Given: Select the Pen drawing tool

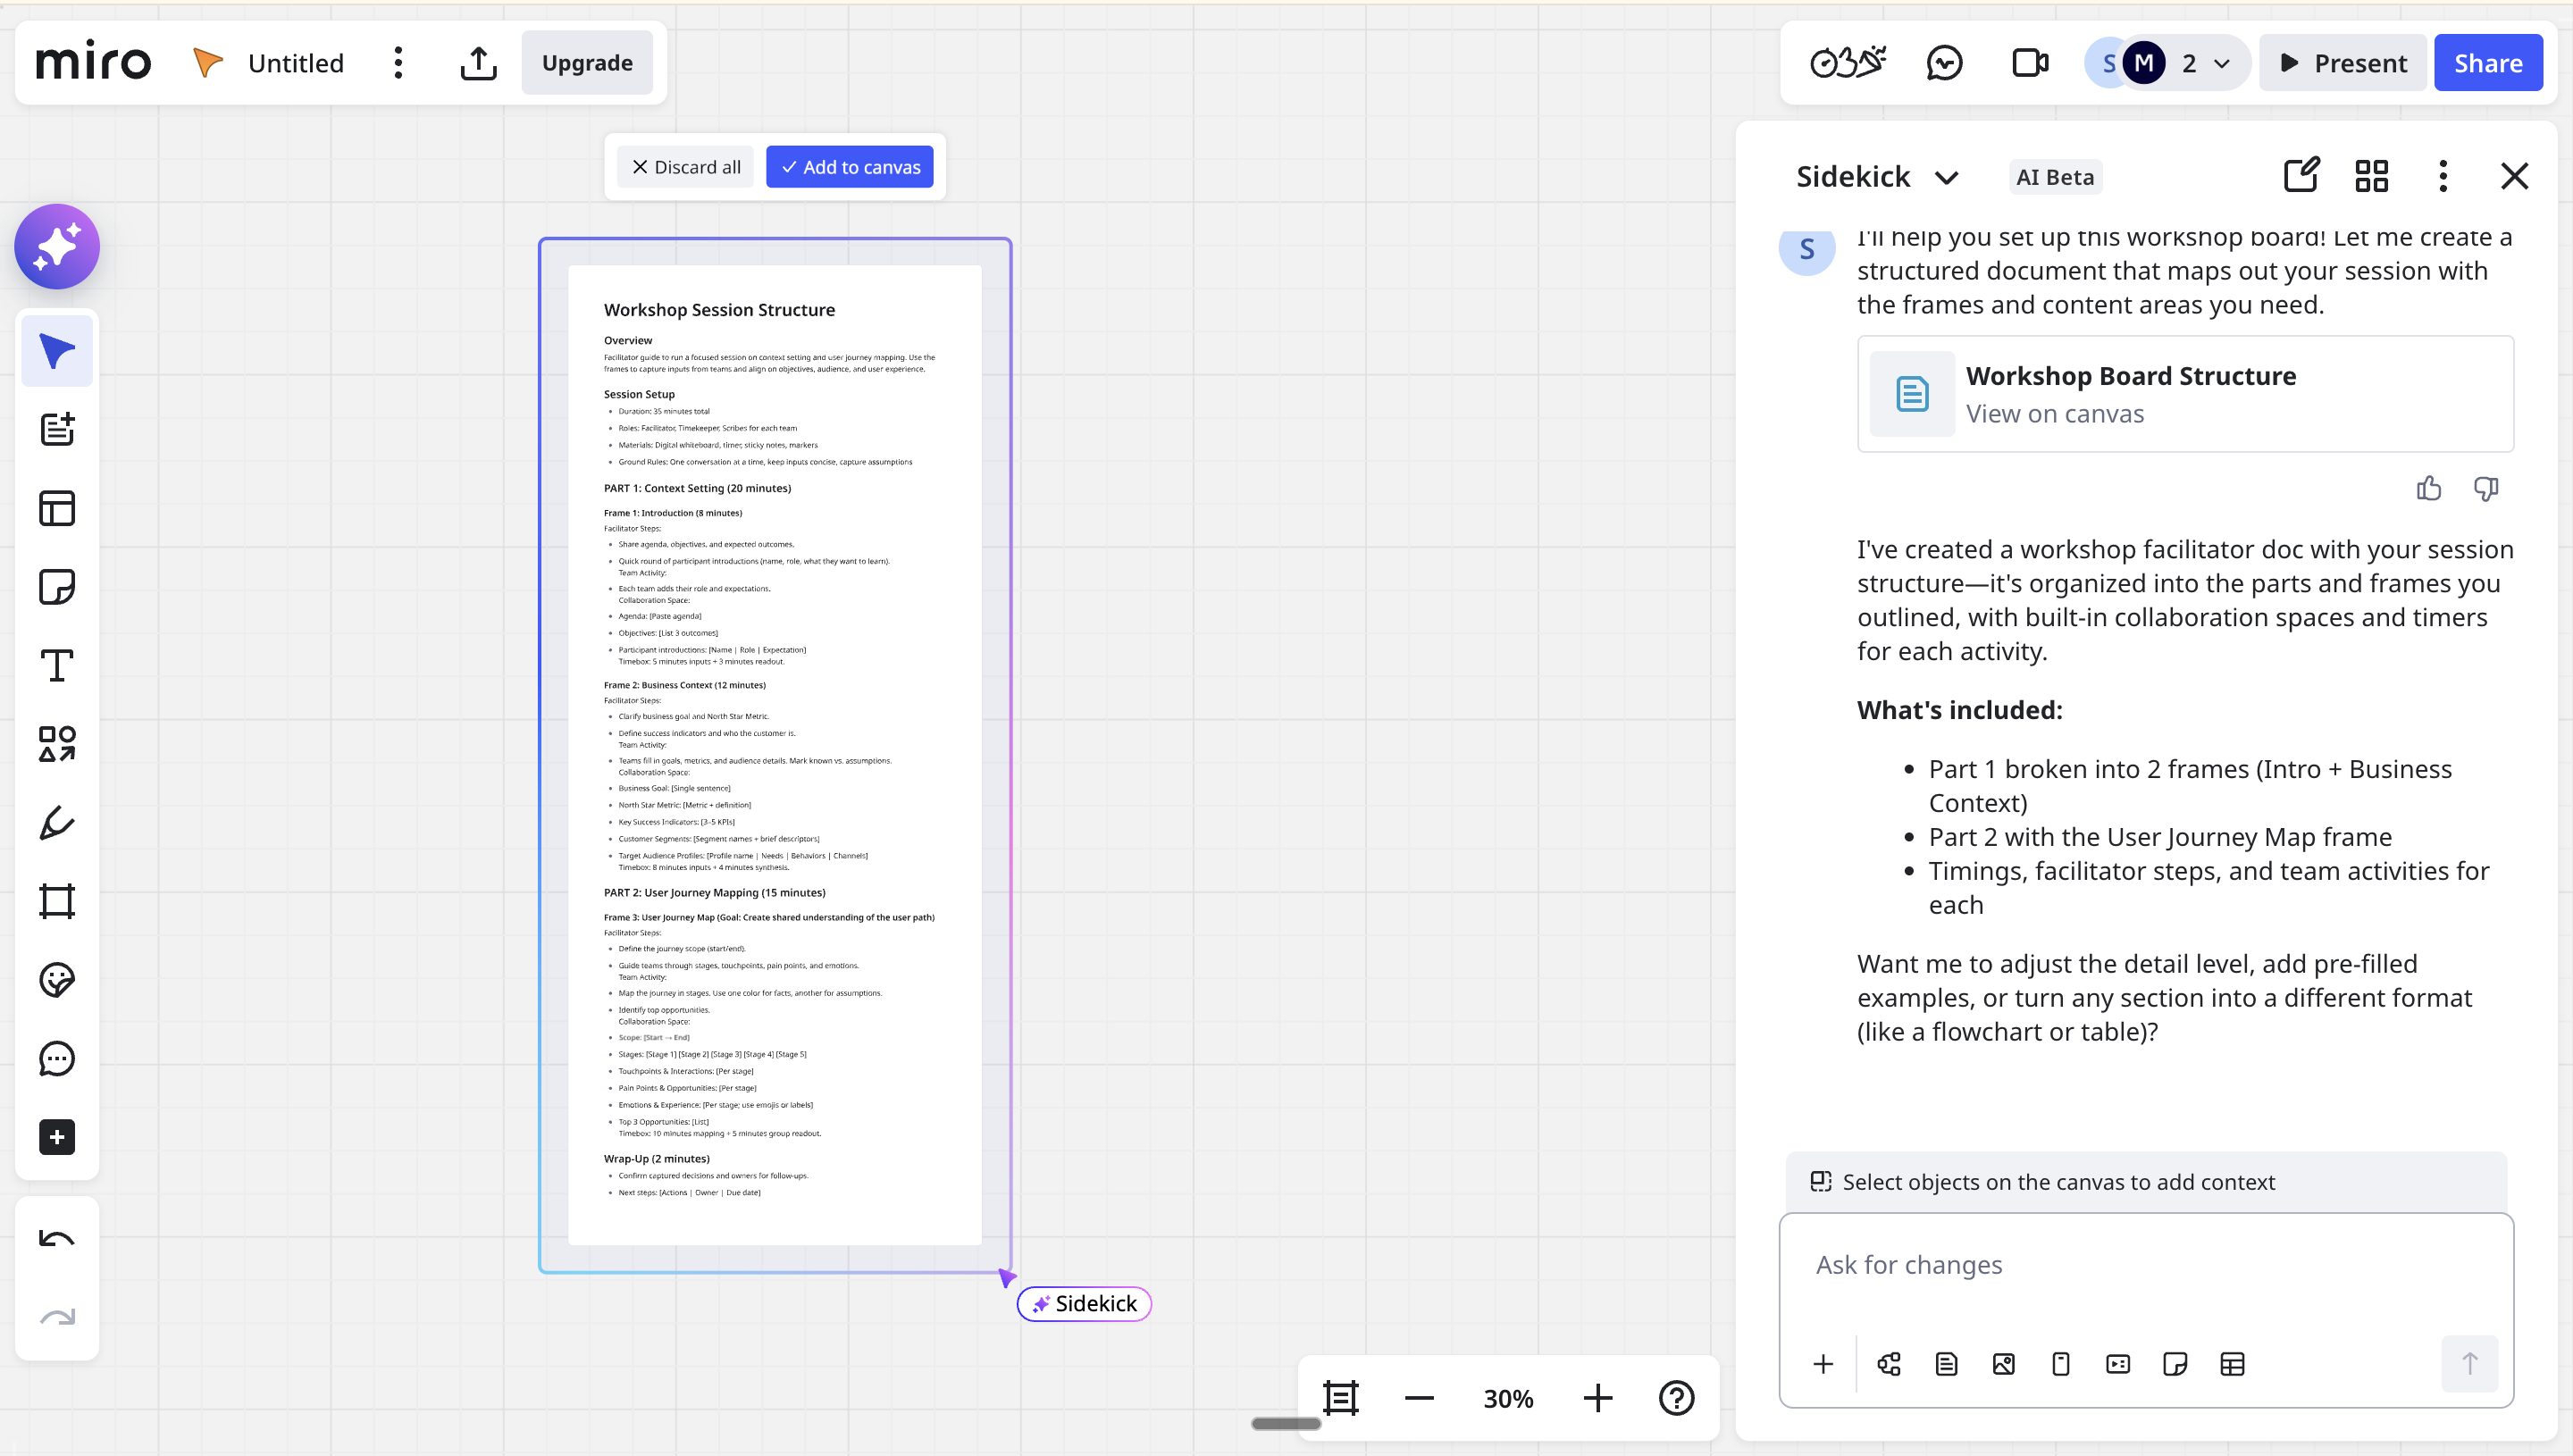Looking at the screenshot, I should 57,823.
